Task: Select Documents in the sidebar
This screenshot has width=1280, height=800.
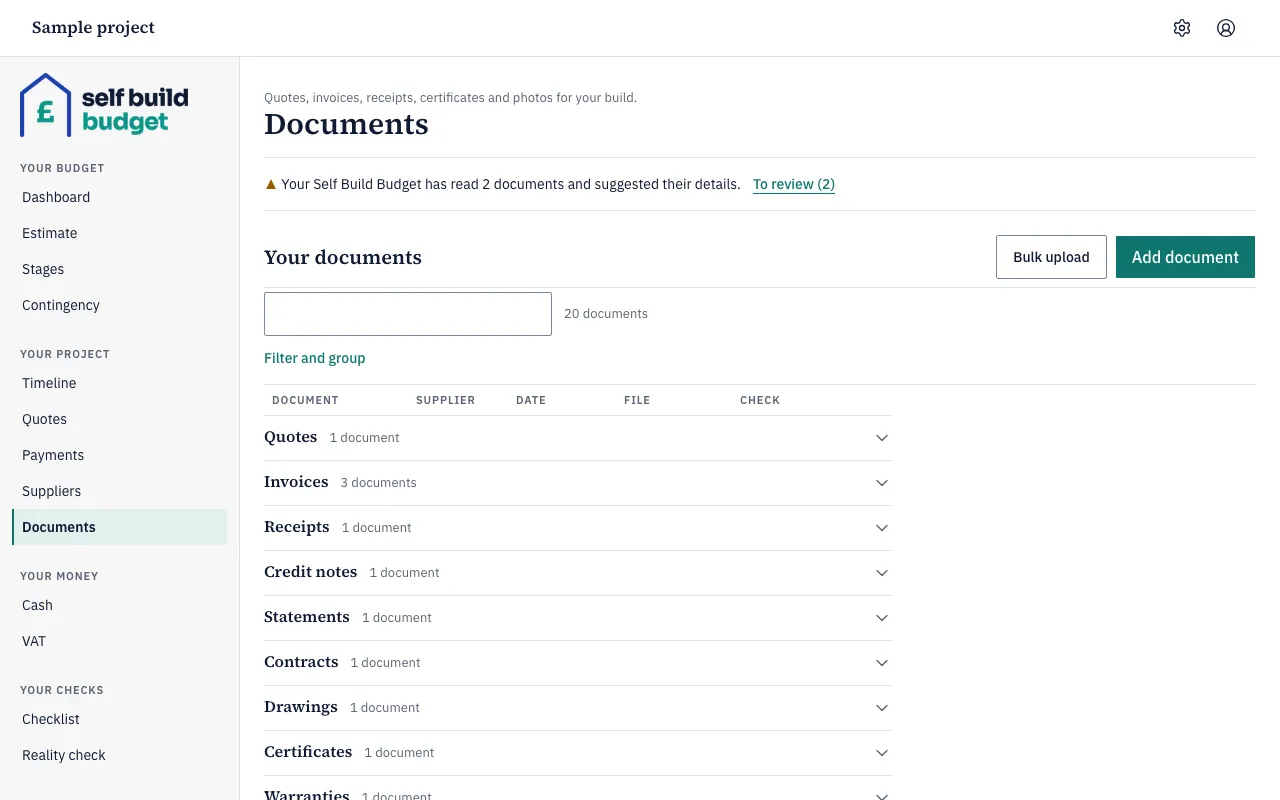Action: click(120, 527)
